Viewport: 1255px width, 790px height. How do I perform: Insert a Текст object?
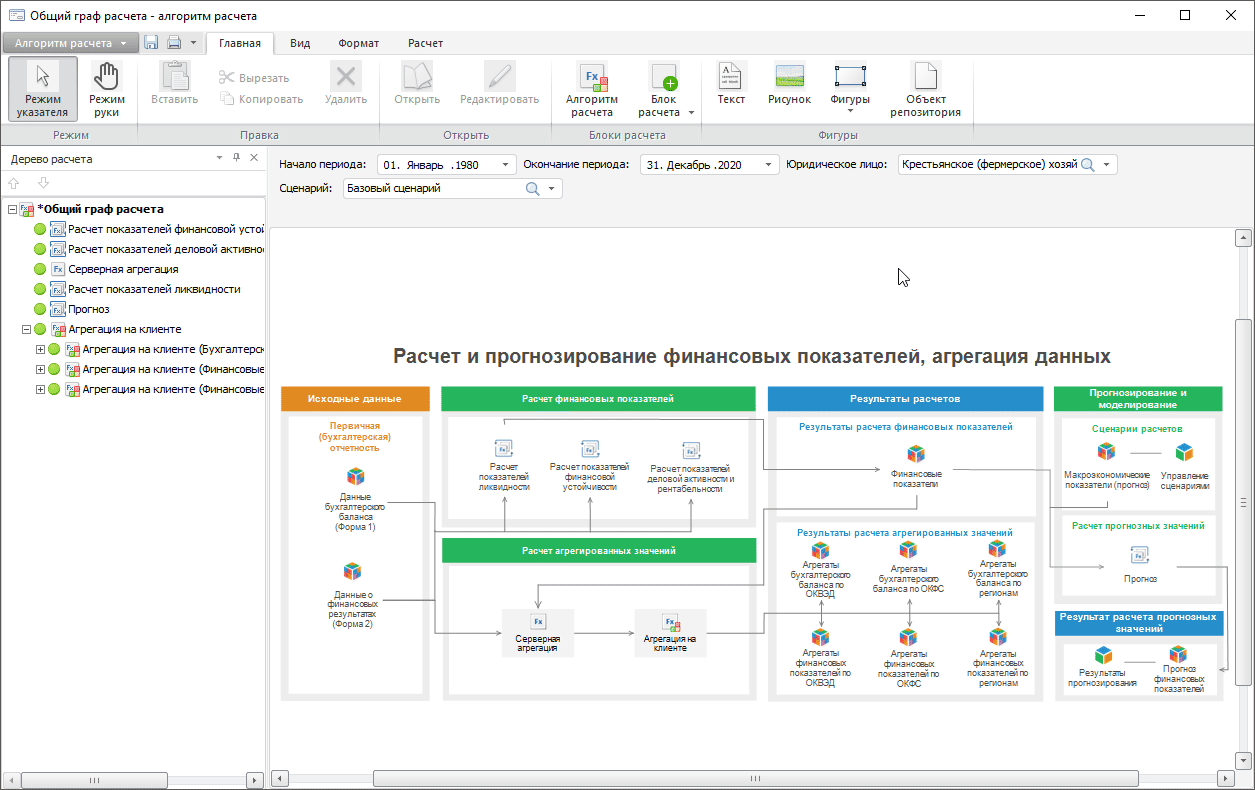click(x=731, y=83)
